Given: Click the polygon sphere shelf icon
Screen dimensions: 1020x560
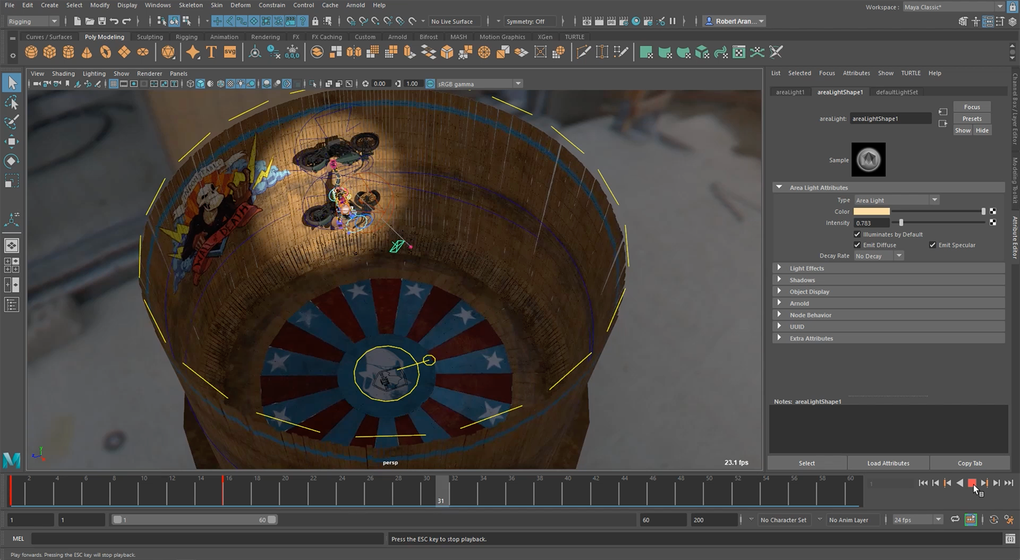Looking at the screenshot, I should (33, 52).
